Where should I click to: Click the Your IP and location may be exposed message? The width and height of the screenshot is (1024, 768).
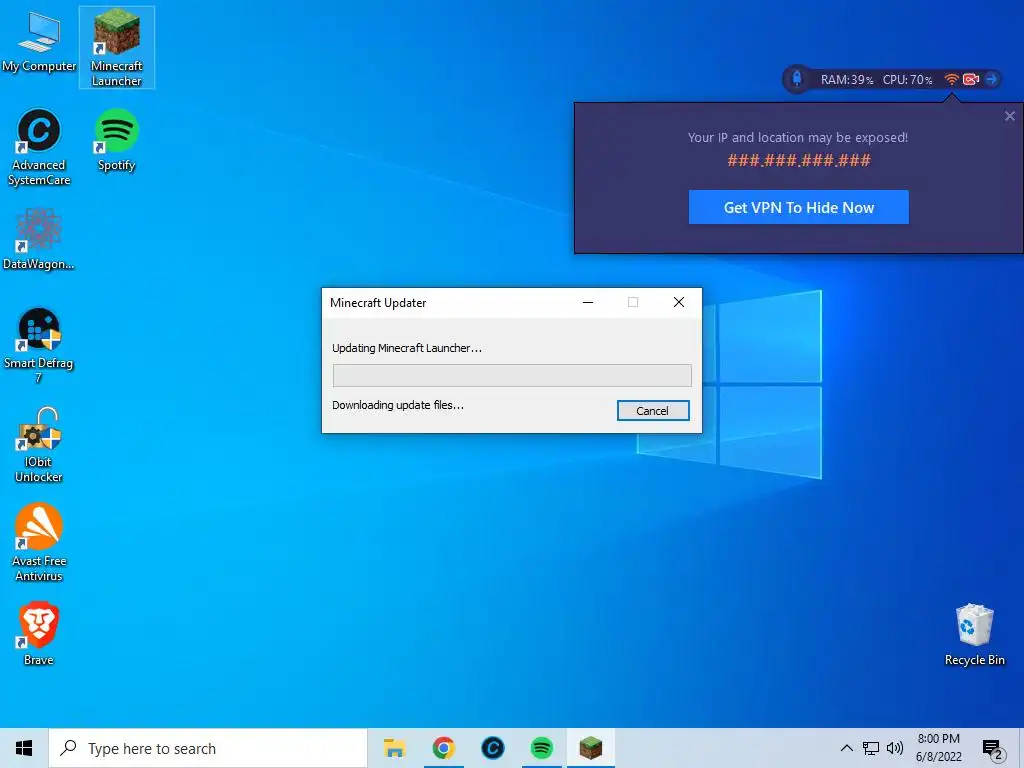click(797, 137)
